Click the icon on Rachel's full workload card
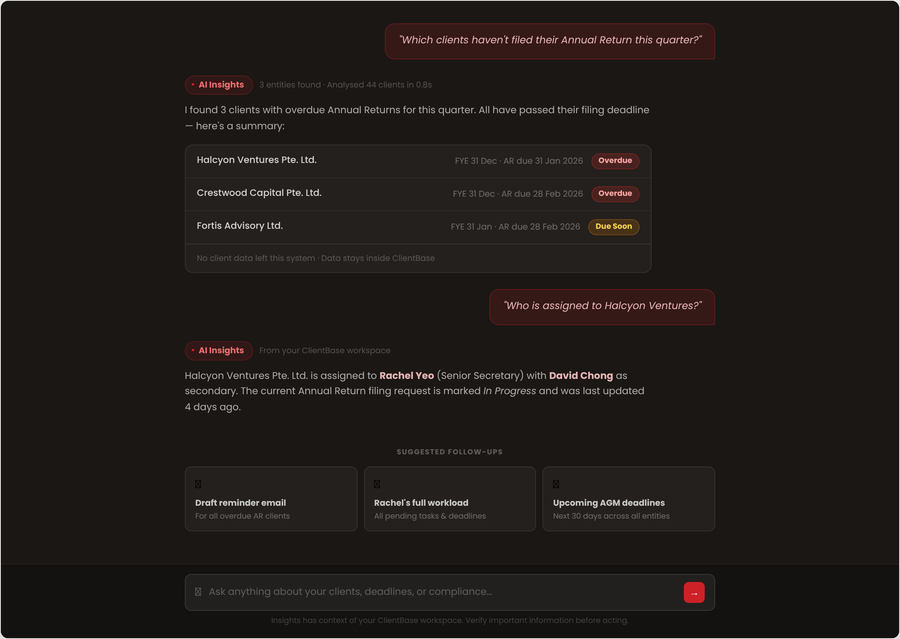The image size is (900, 639). coord(377,483)
